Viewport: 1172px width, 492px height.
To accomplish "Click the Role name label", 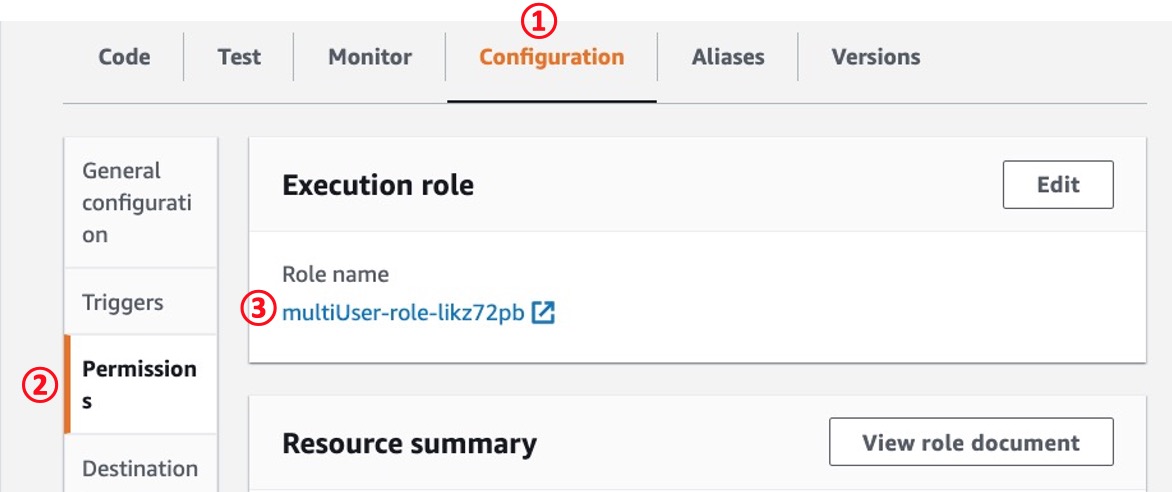I will coord(336,274).
